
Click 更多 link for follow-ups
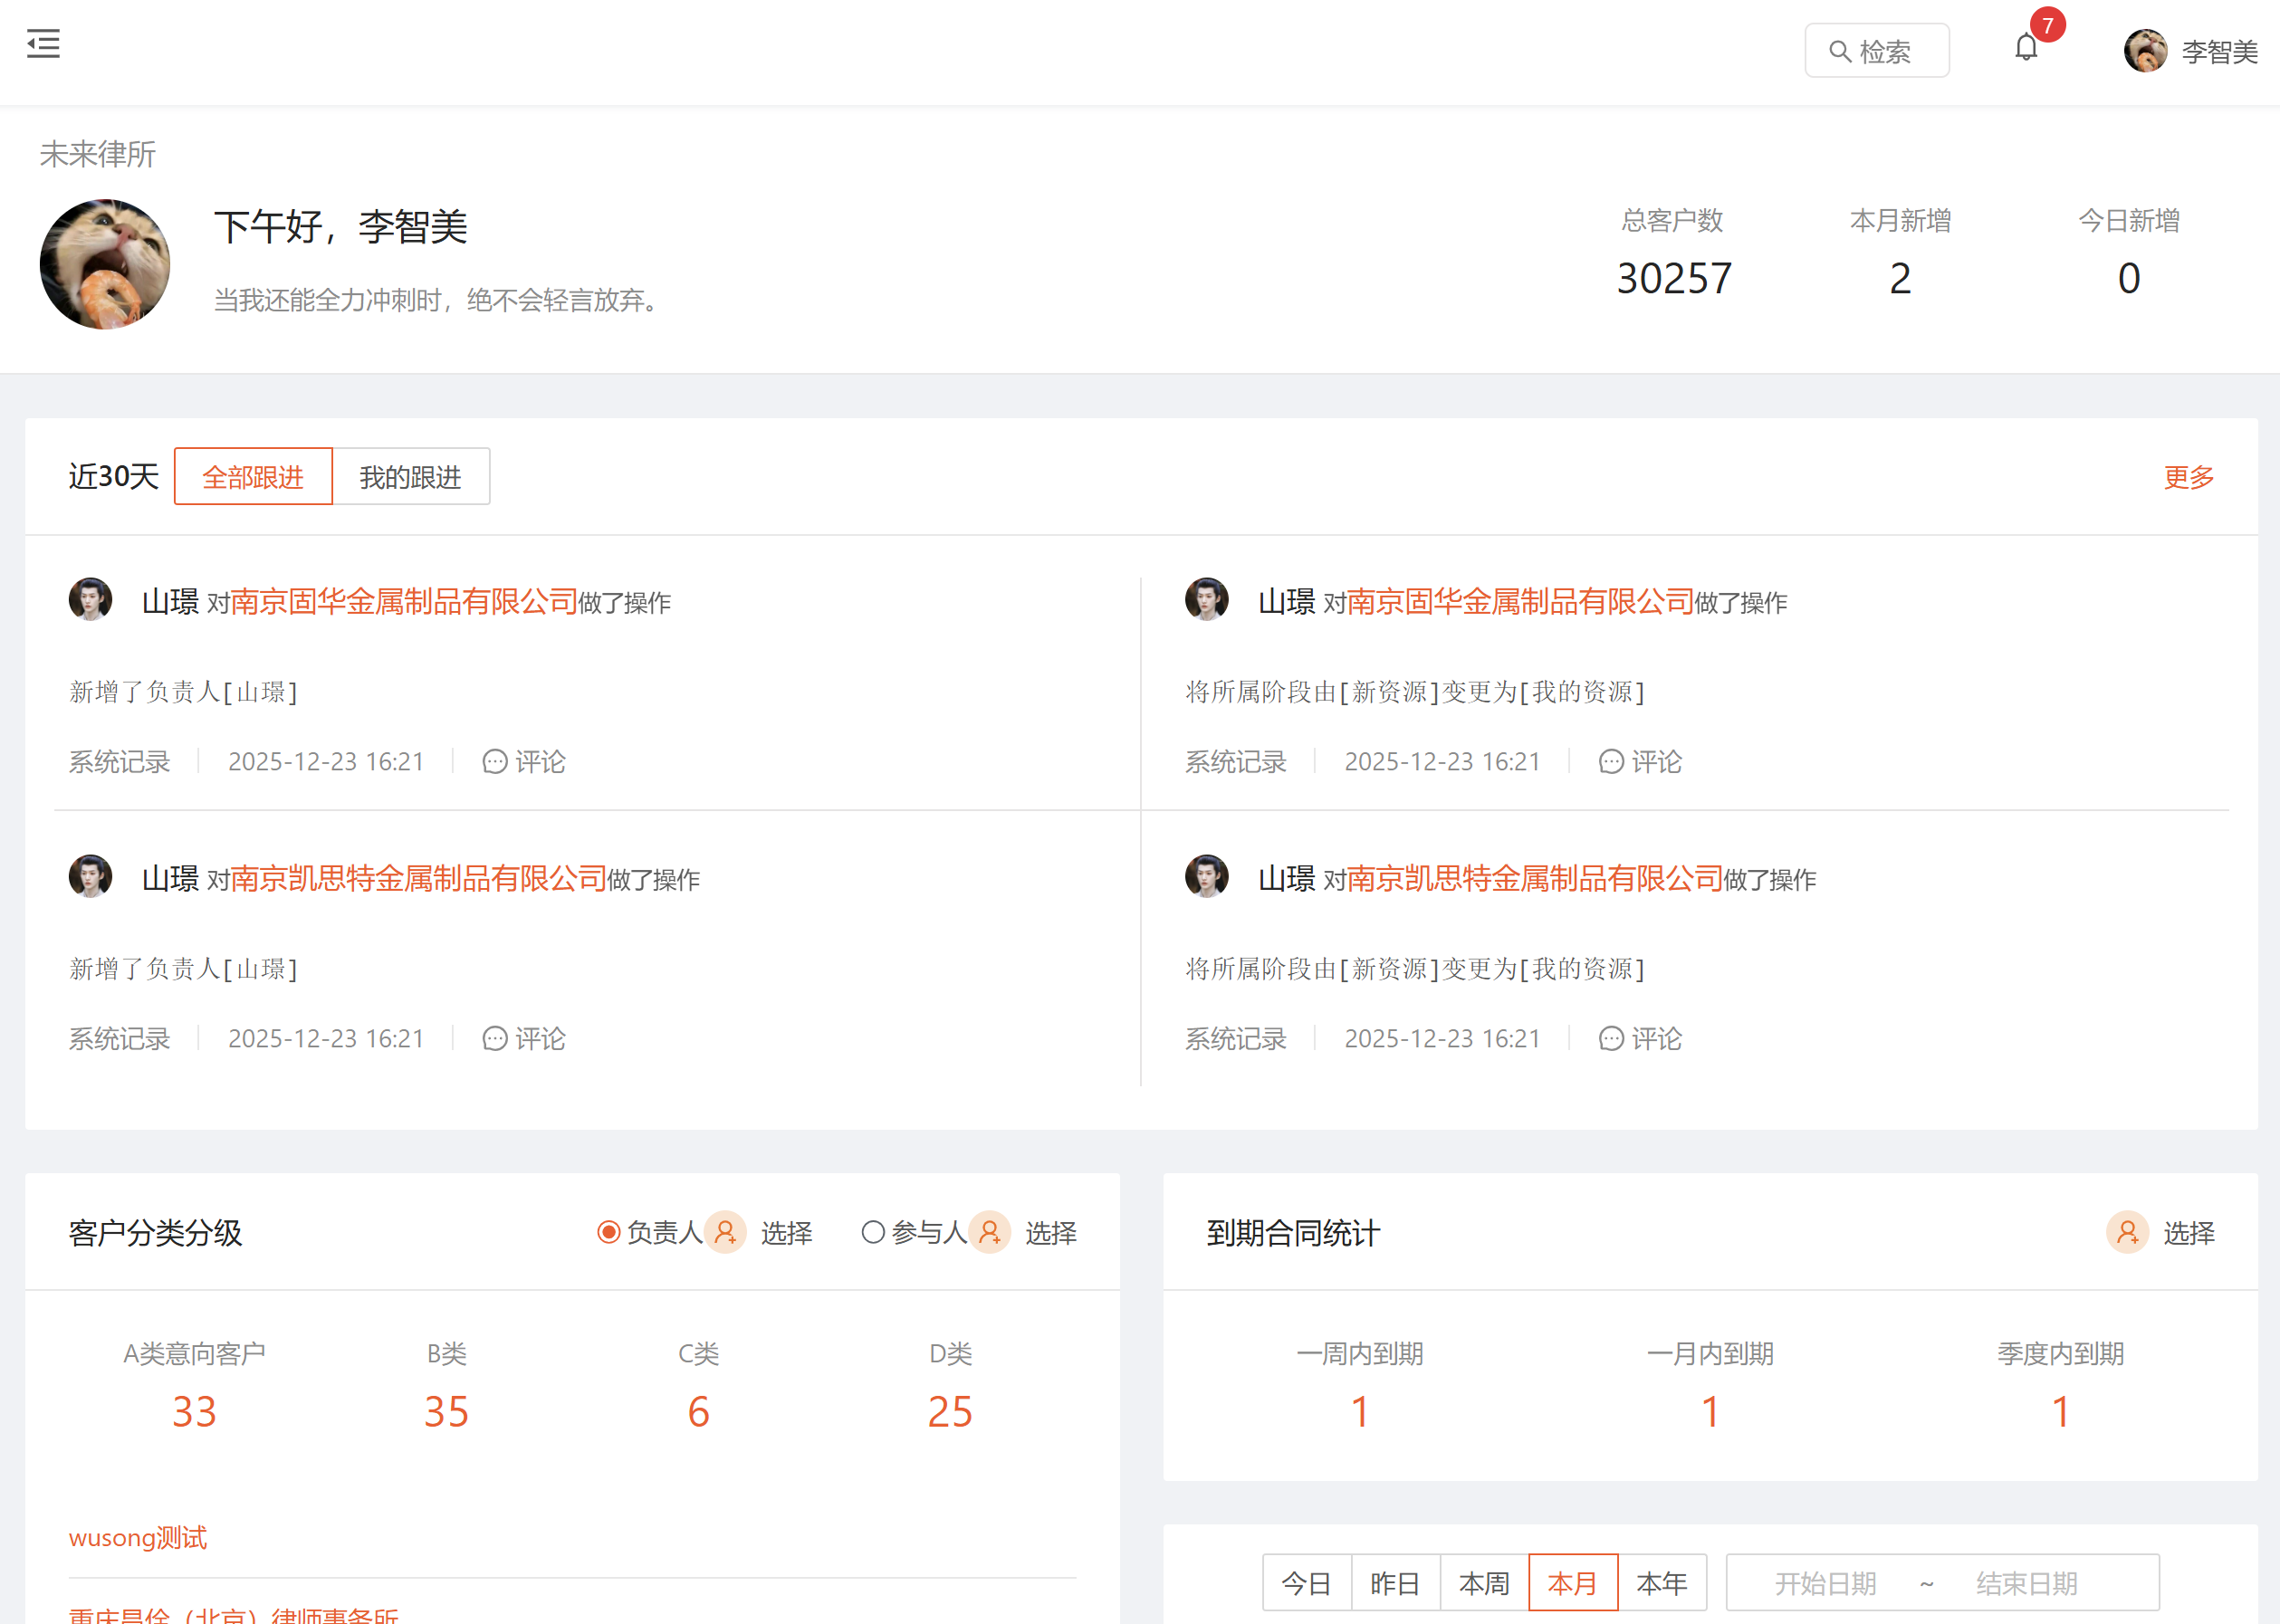[2188, 477]
